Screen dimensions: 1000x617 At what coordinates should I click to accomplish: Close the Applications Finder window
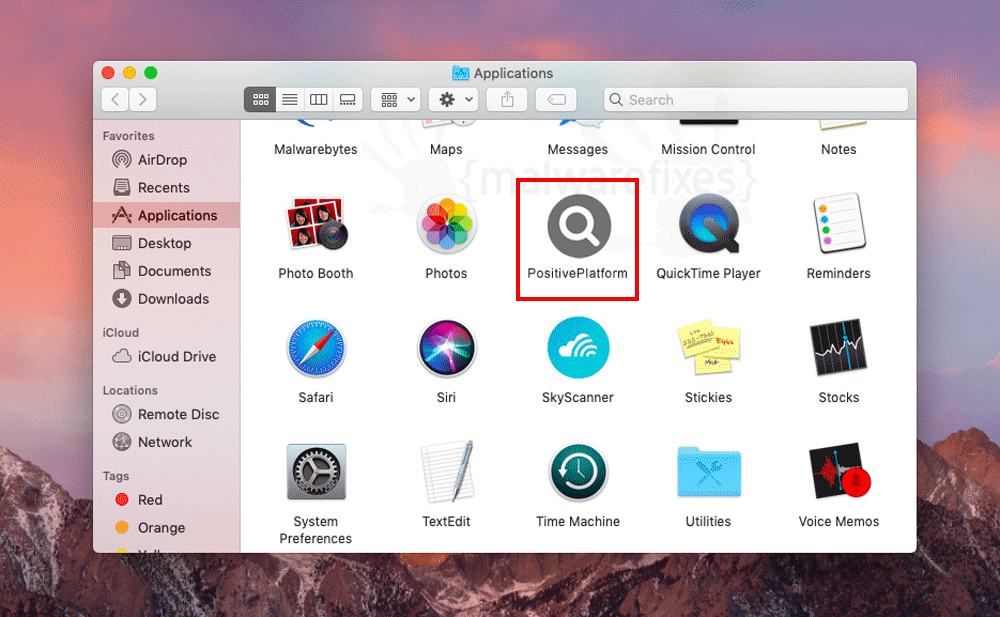pyautogui.click(x=108, y=73)
